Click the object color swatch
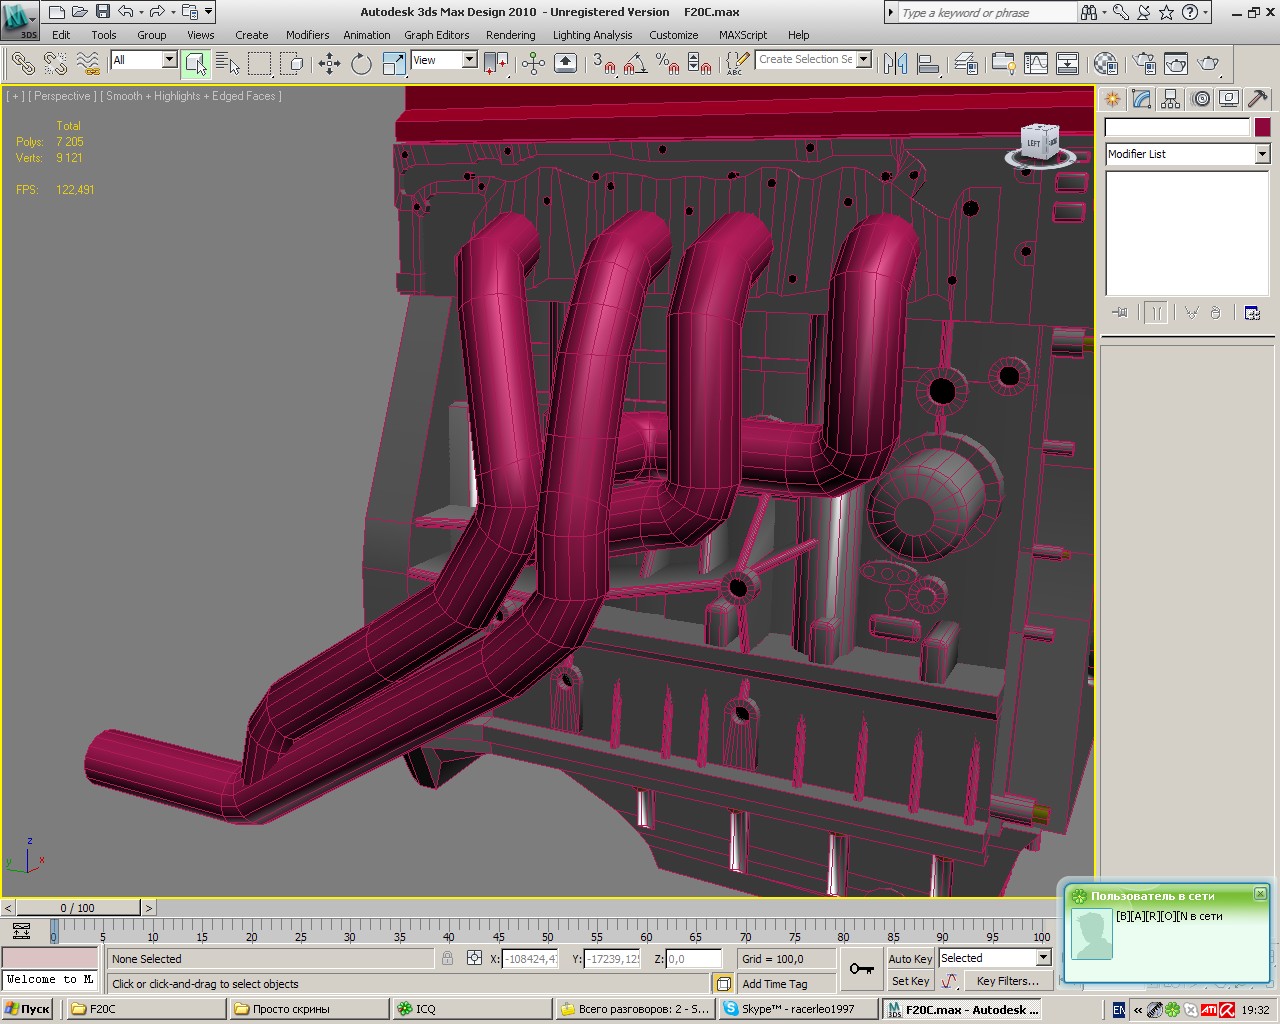This screenshot has width=1280, height=1024. click(1262, 127)
